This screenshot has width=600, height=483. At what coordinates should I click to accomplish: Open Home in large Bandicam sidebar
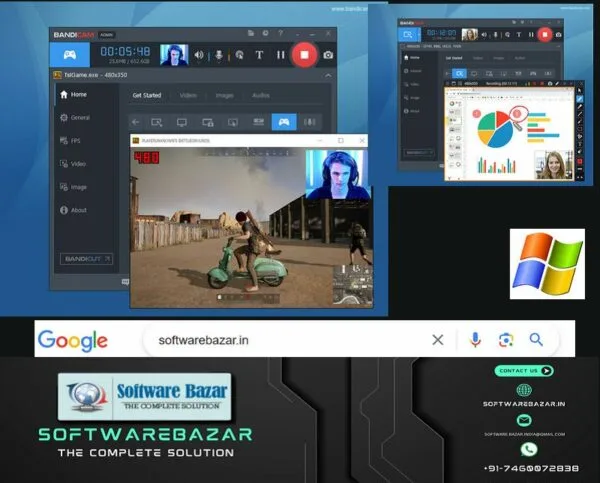click(73, 95)
